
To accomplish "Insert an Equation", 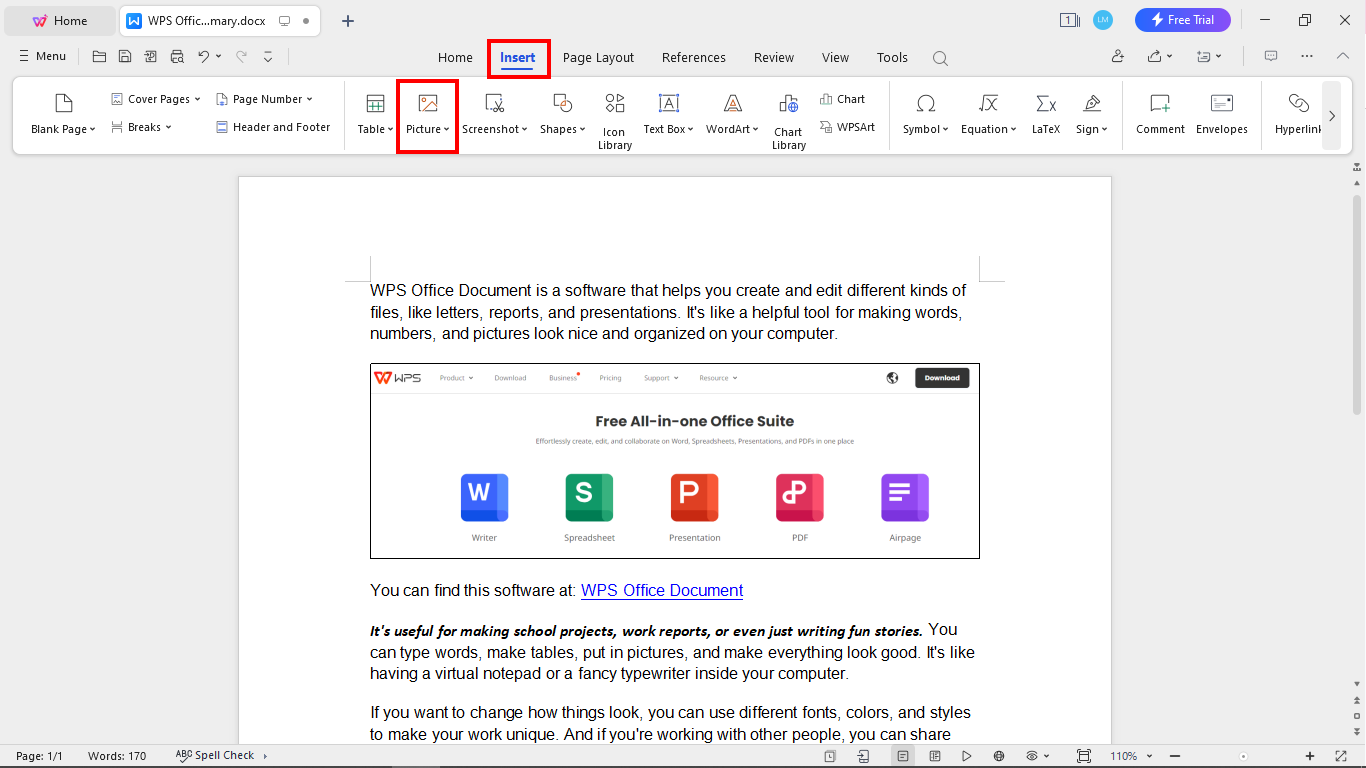I will coord(986,113).
